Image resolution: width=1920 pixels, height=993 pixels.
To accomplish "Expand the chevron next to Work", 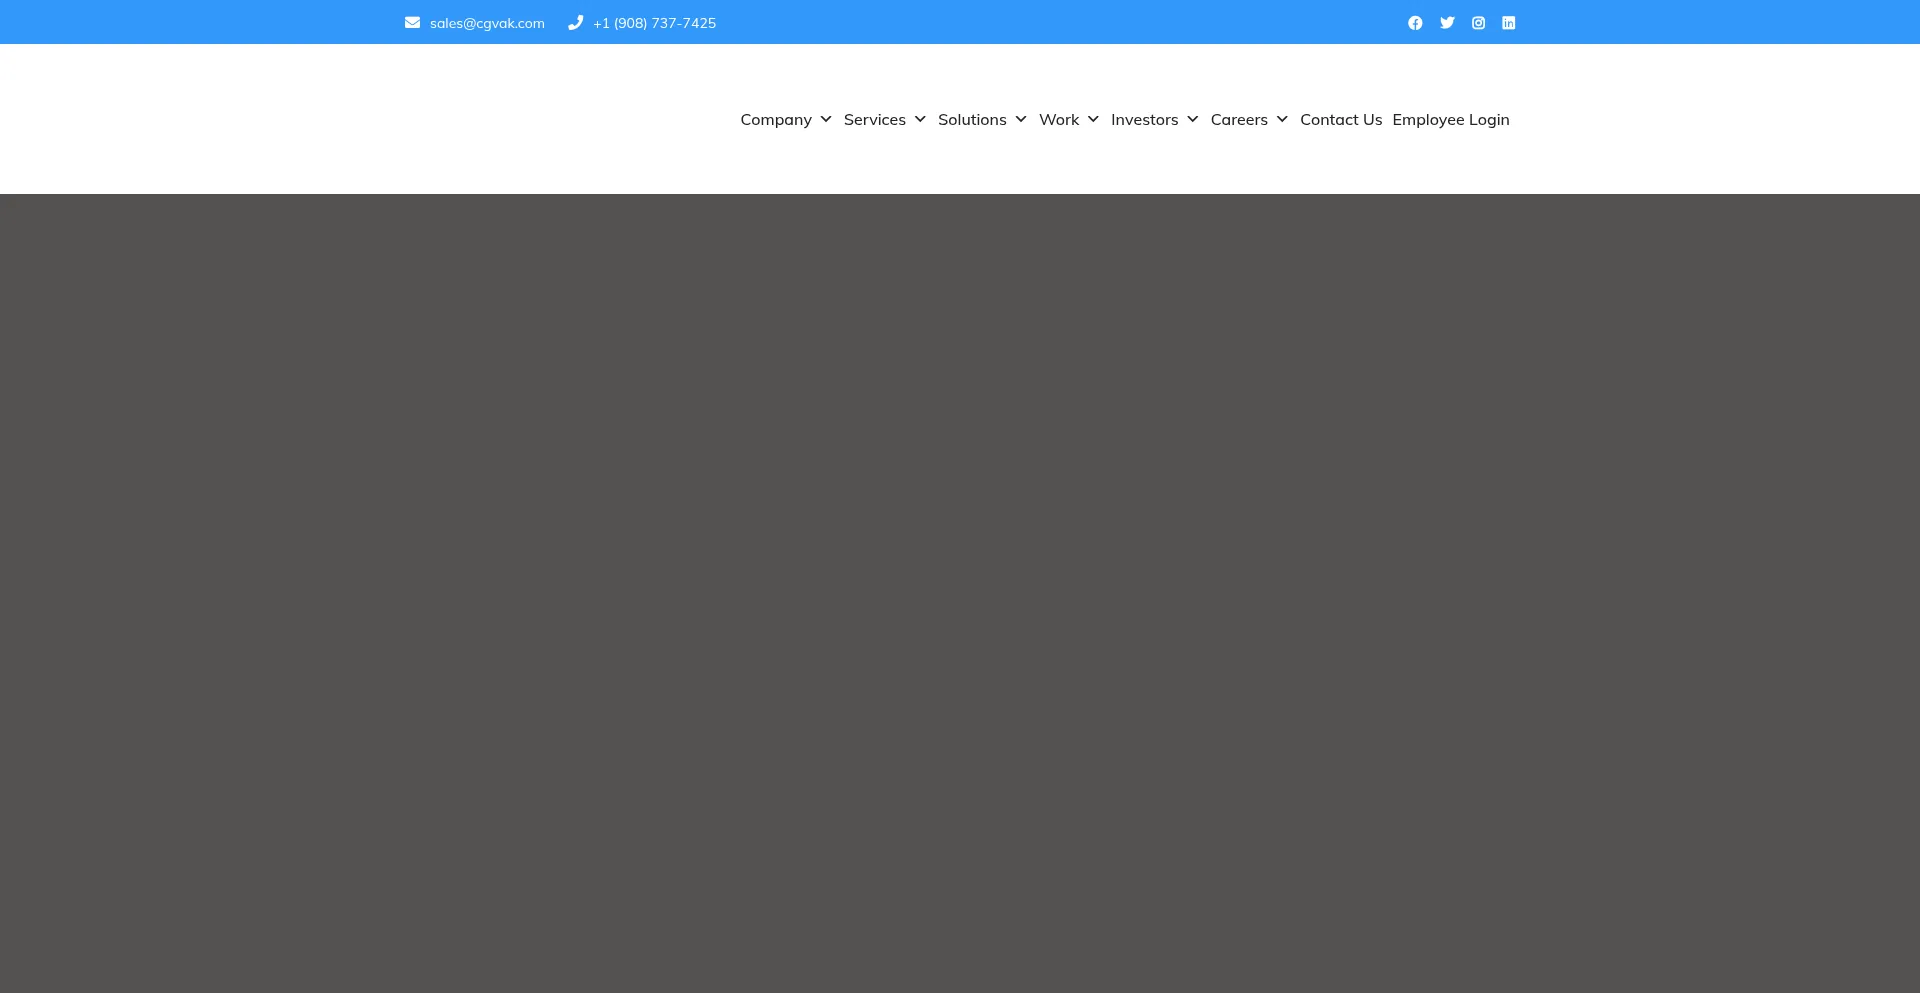I will click(1093, 119).
